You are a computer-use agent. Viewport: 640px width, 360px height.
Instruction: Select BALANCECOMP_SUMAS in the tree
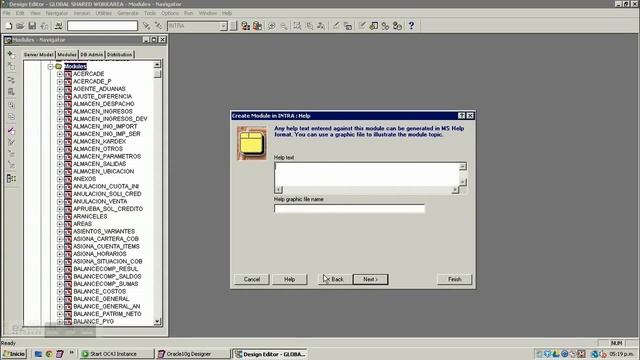(x=106, y=284)
